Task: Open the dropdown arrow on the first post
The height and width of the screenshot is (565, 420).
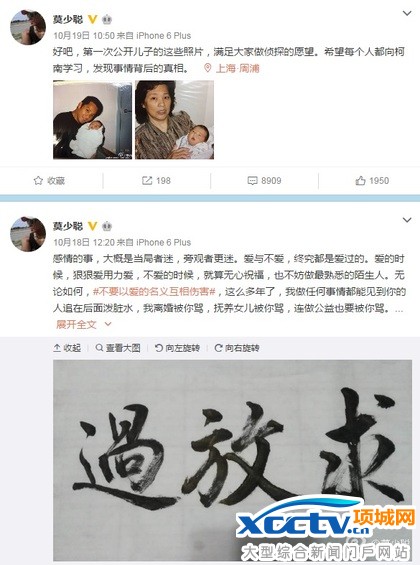Action: [407, 13]
